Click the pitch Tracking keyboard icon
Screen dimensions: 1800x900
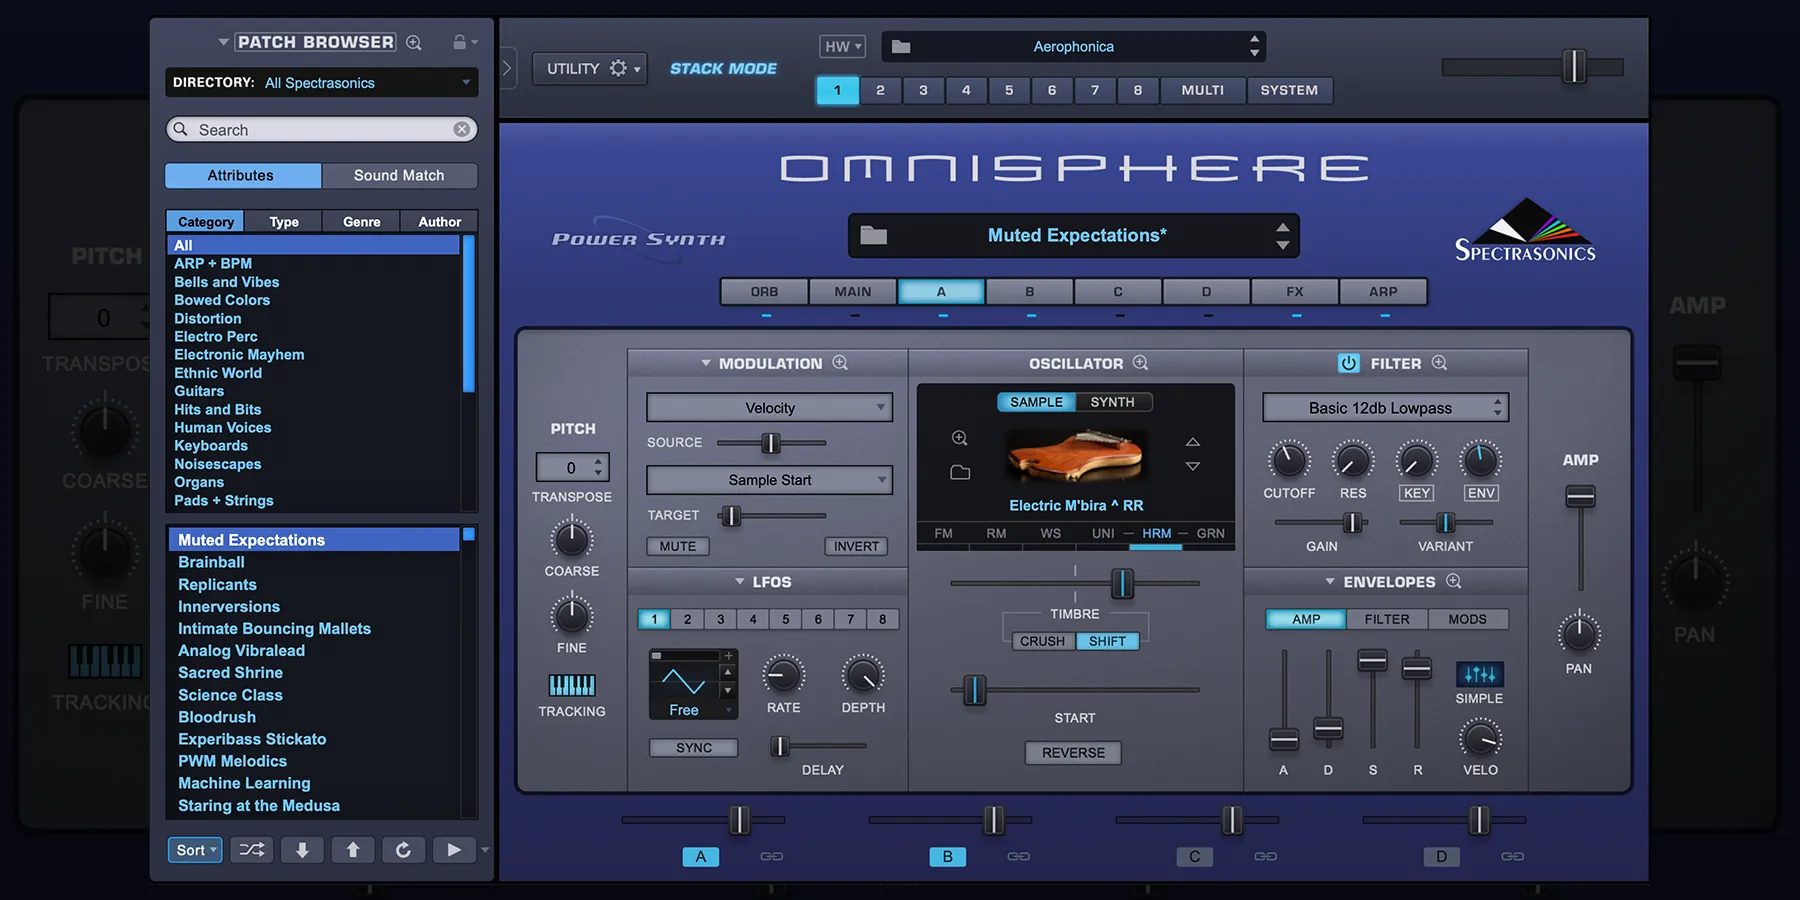point(571,687)
